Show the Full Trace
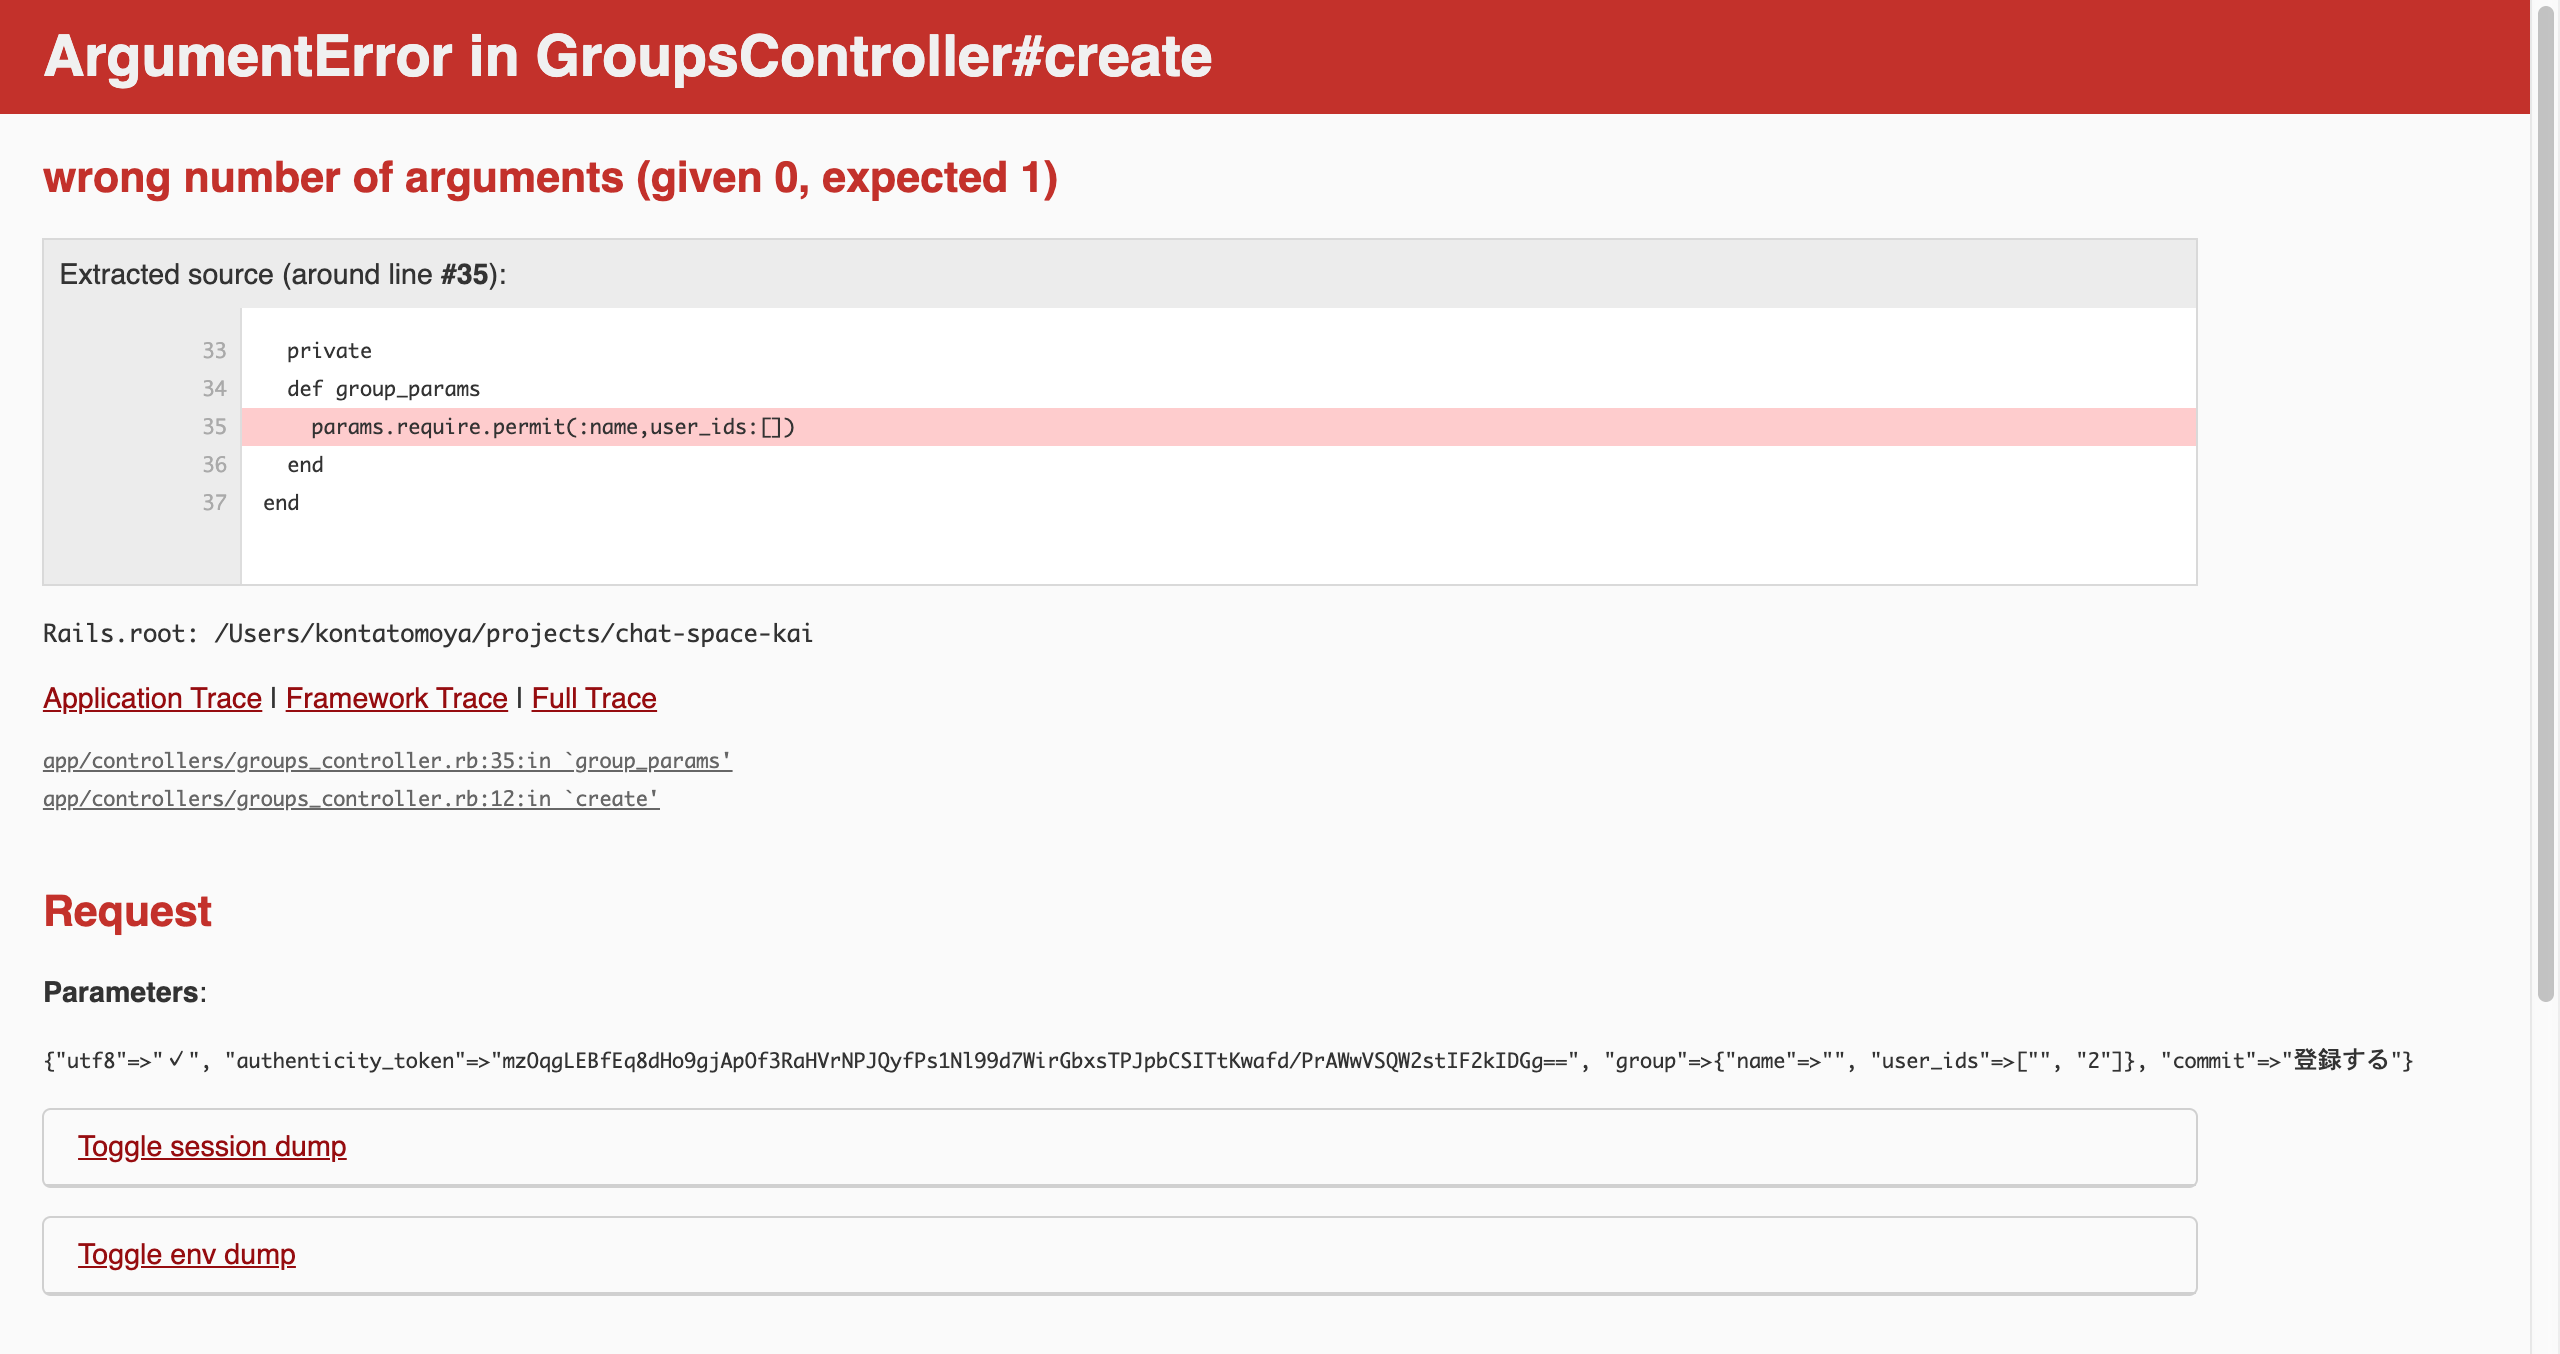 [x=593, y=698]
